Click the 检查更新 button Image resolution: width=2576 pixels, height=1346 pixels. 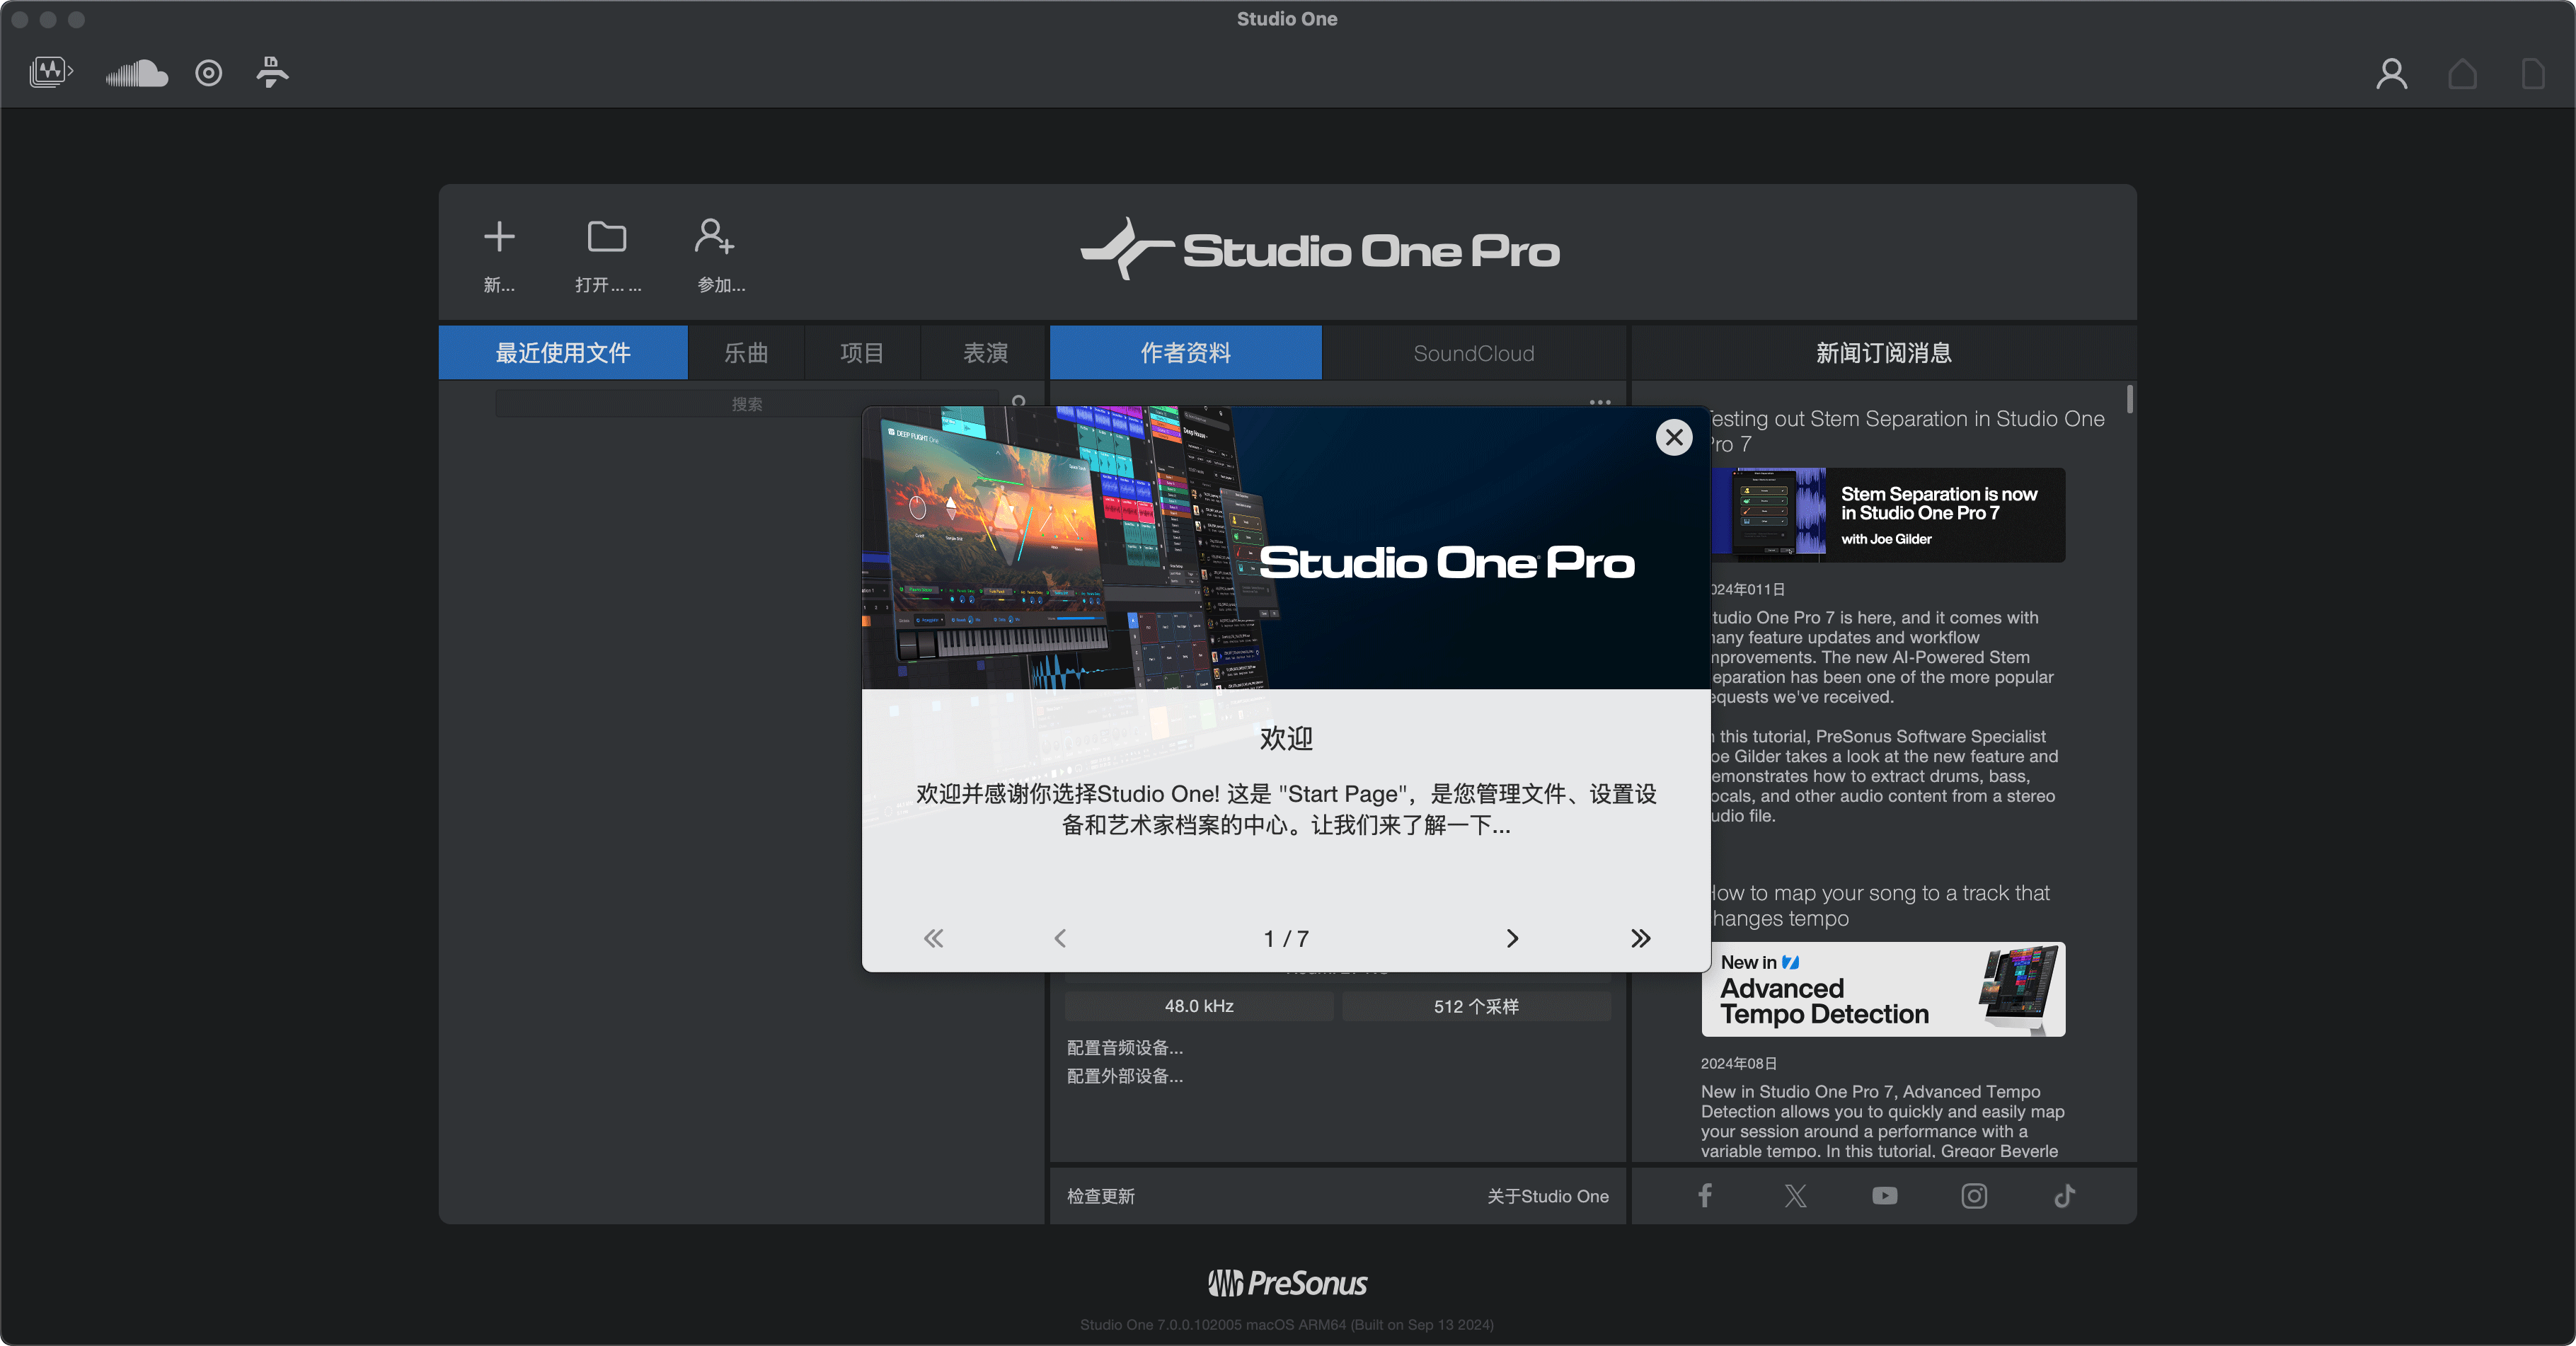[x=1100, y=1196]
